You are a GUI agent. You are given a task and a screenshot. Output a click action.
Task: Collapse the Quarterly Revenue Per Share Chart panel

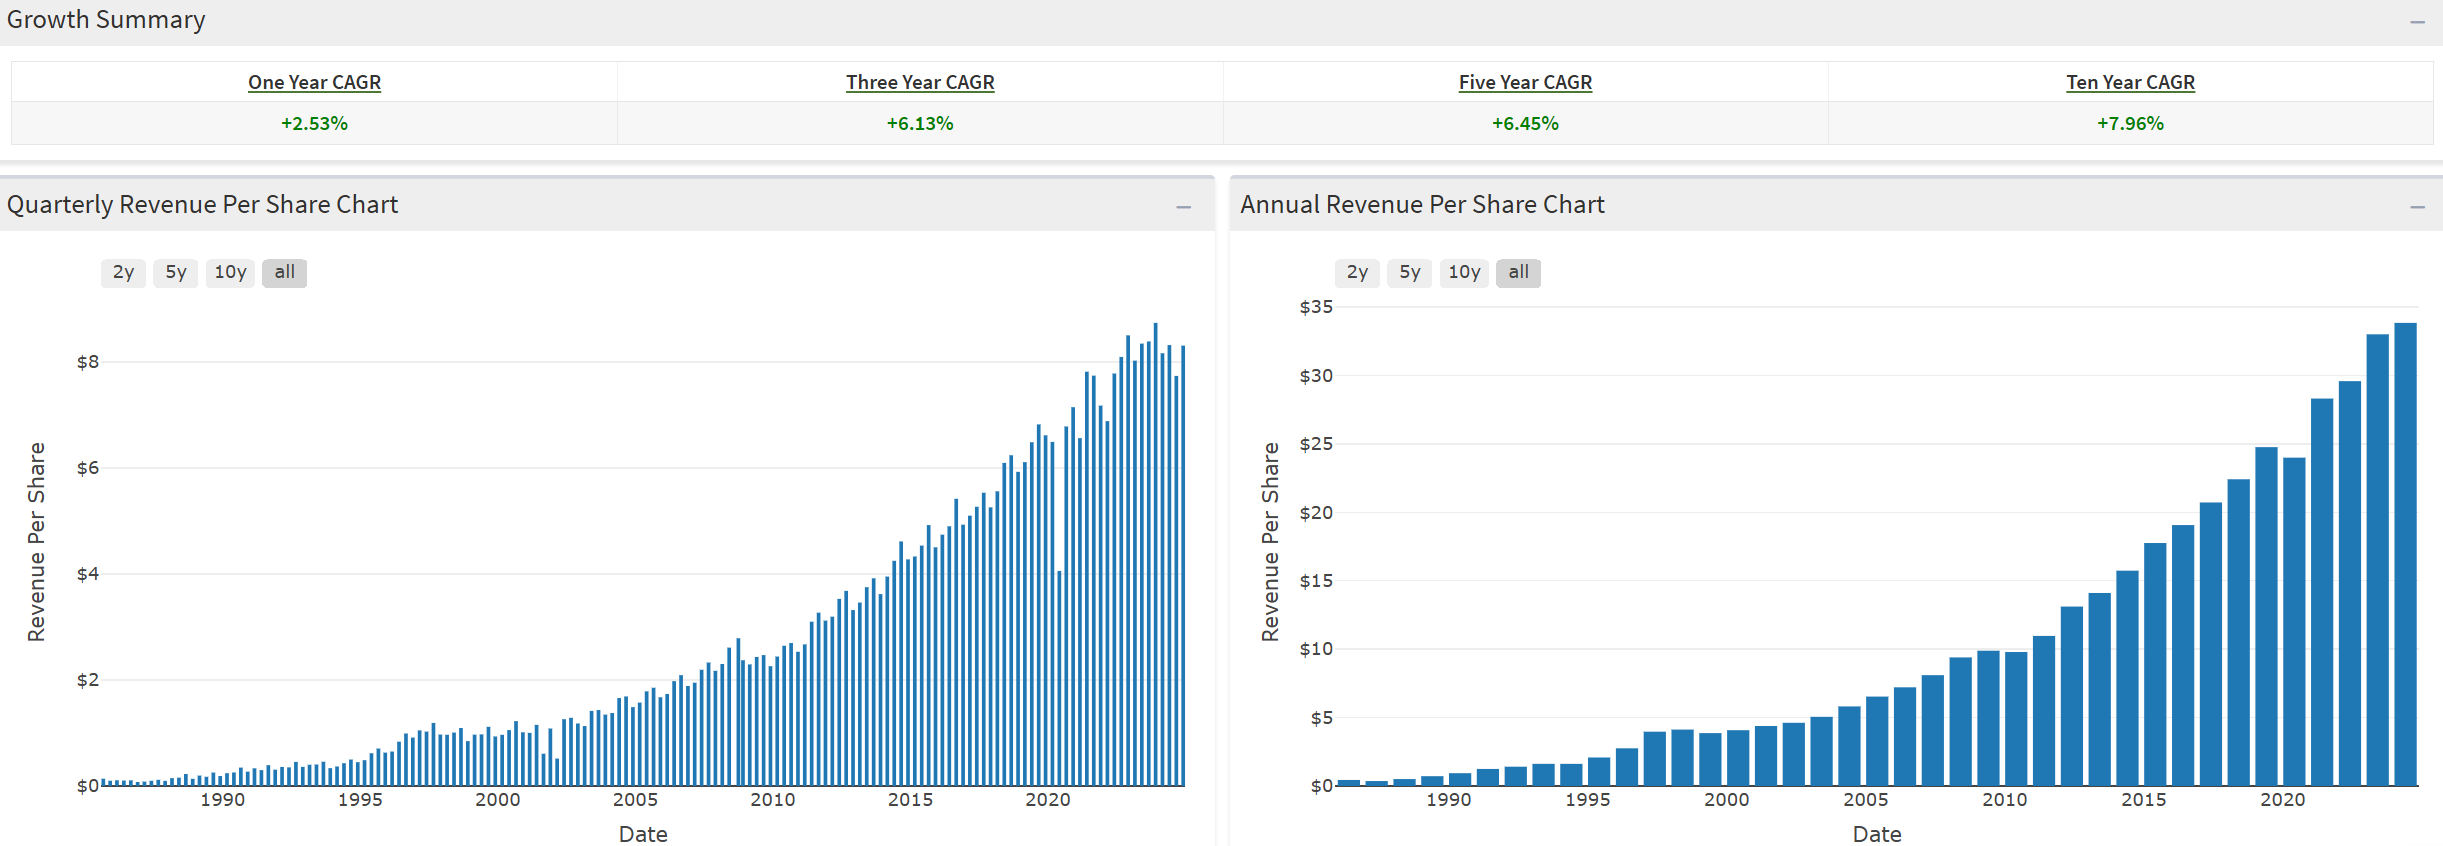pyautogui.click(x=1183, y=207)
